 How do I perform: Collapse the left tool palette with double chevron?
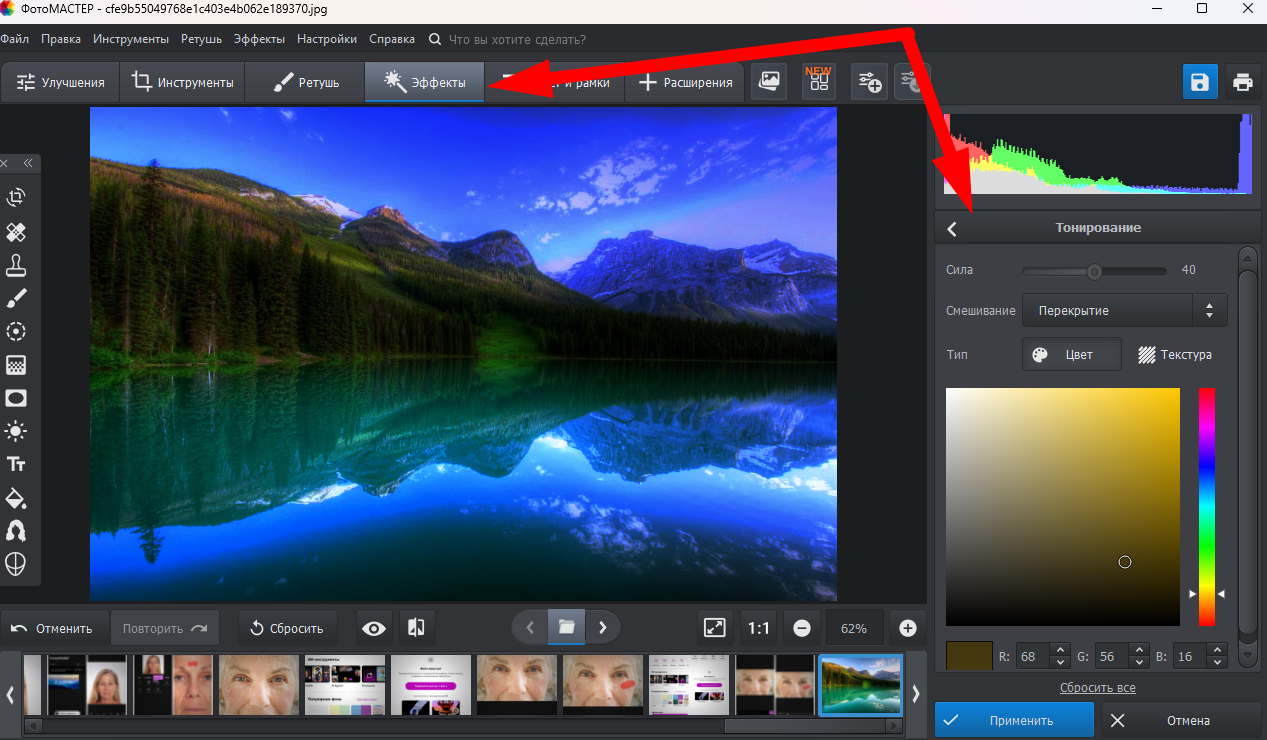[x=28, y=163]
